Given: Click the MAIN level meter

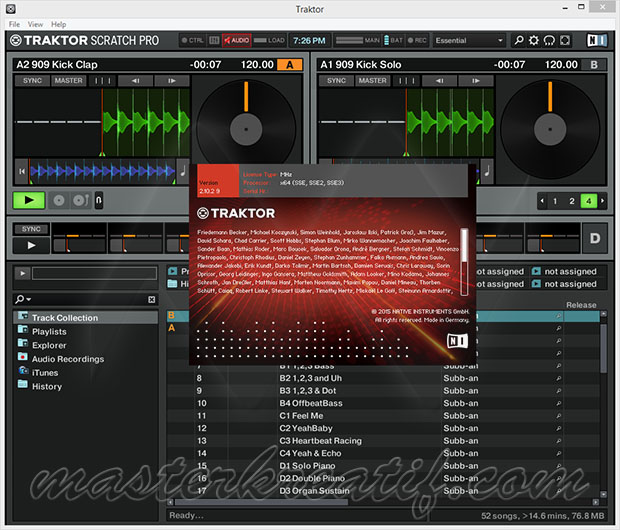Looking at the screenshot, I should [357, 40].
